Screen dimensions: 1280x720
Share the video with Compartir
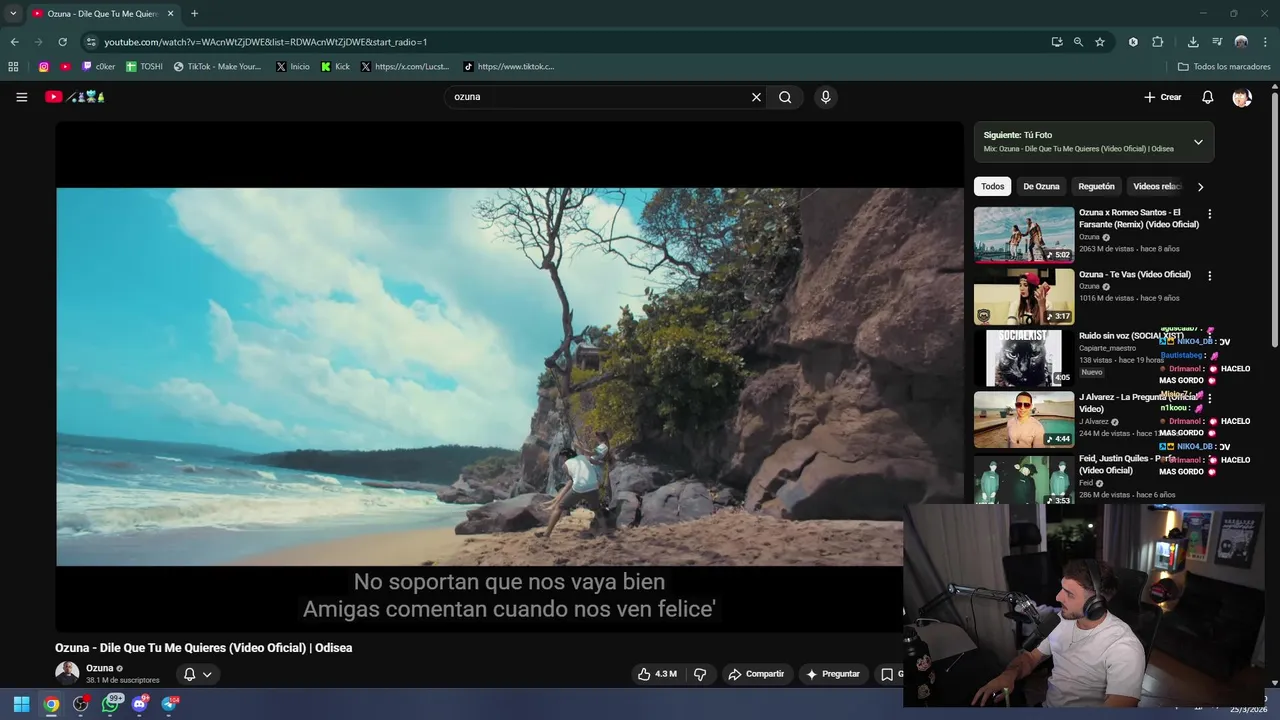point(756,674)
